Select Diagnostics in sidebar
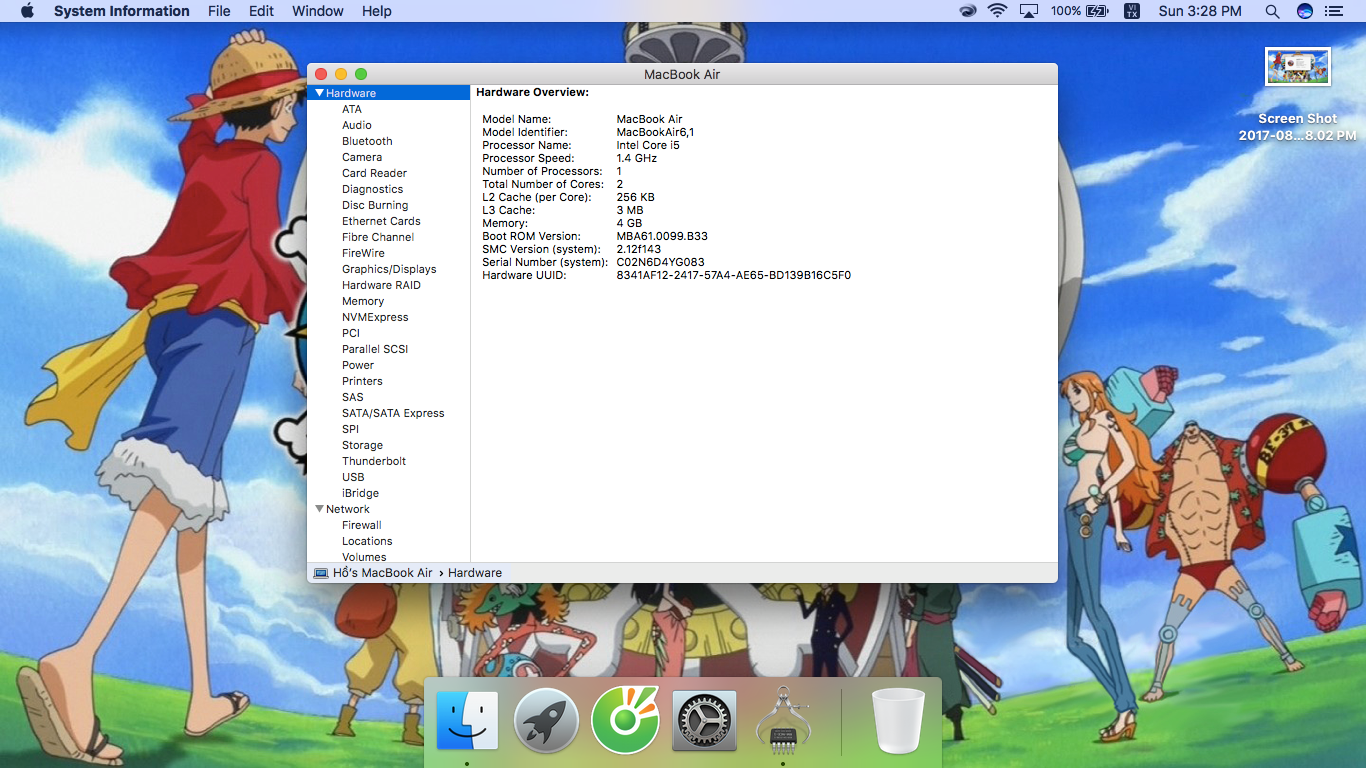 [x=373, y=189]
